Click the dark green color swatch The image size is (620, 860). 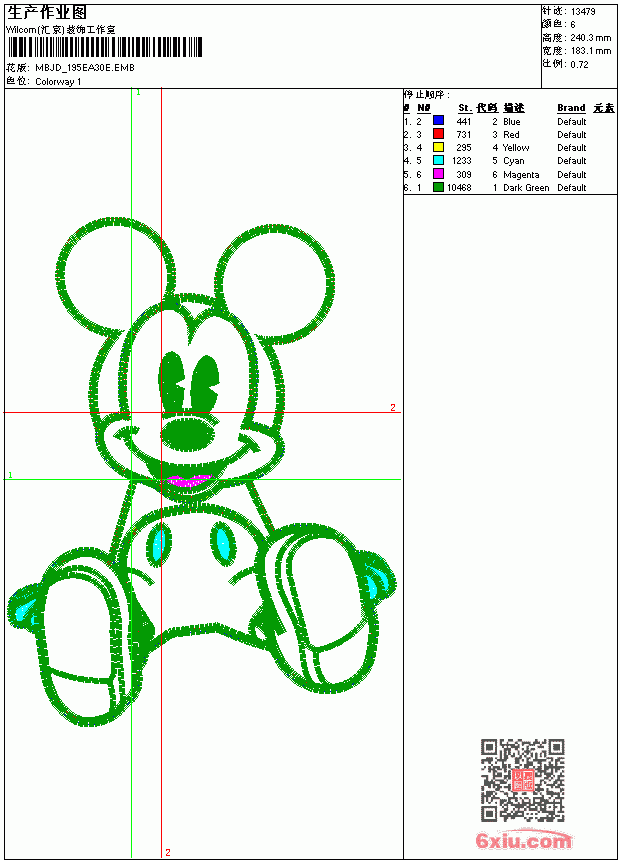(x=438, y=187)
